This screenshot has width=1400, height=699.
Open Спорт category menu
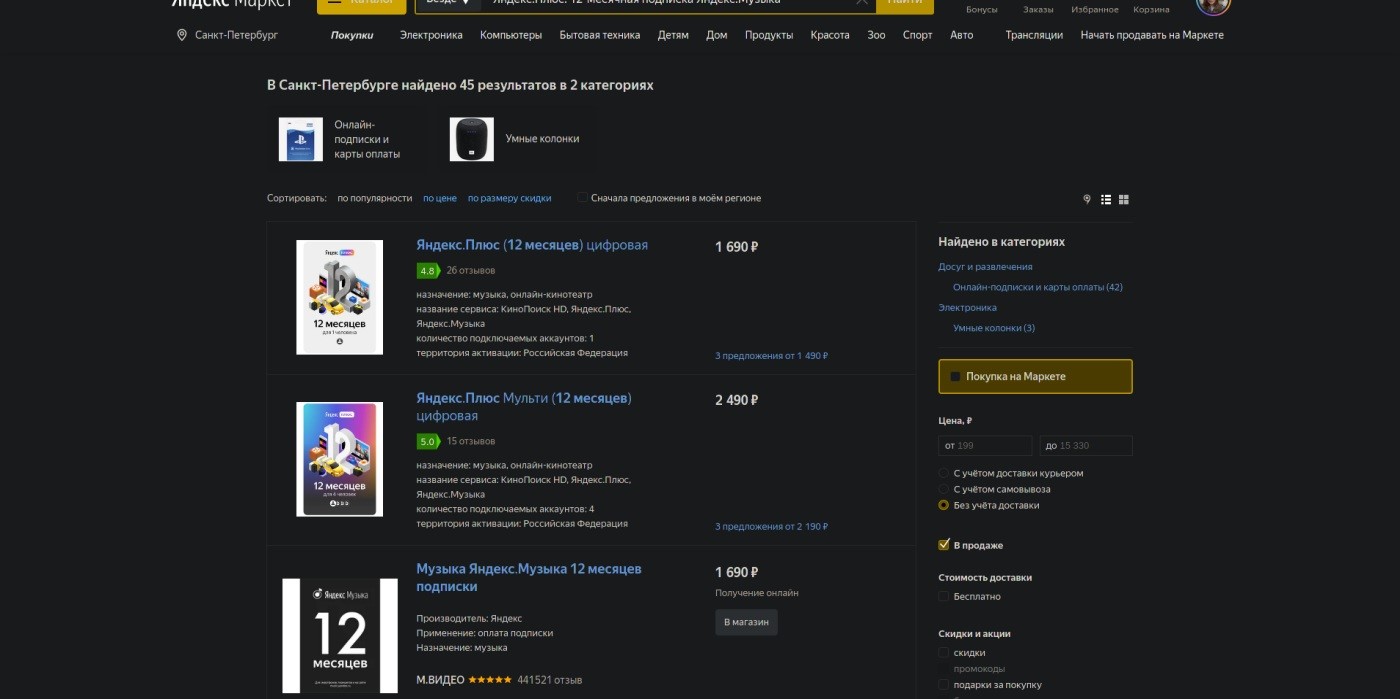point(917,35)
